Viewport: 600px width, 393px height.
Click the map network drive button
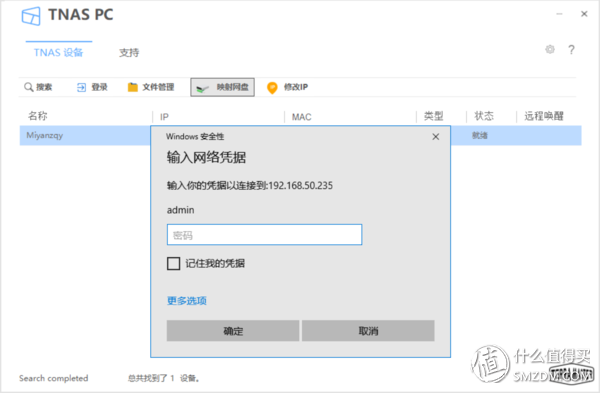pos(222,87)
